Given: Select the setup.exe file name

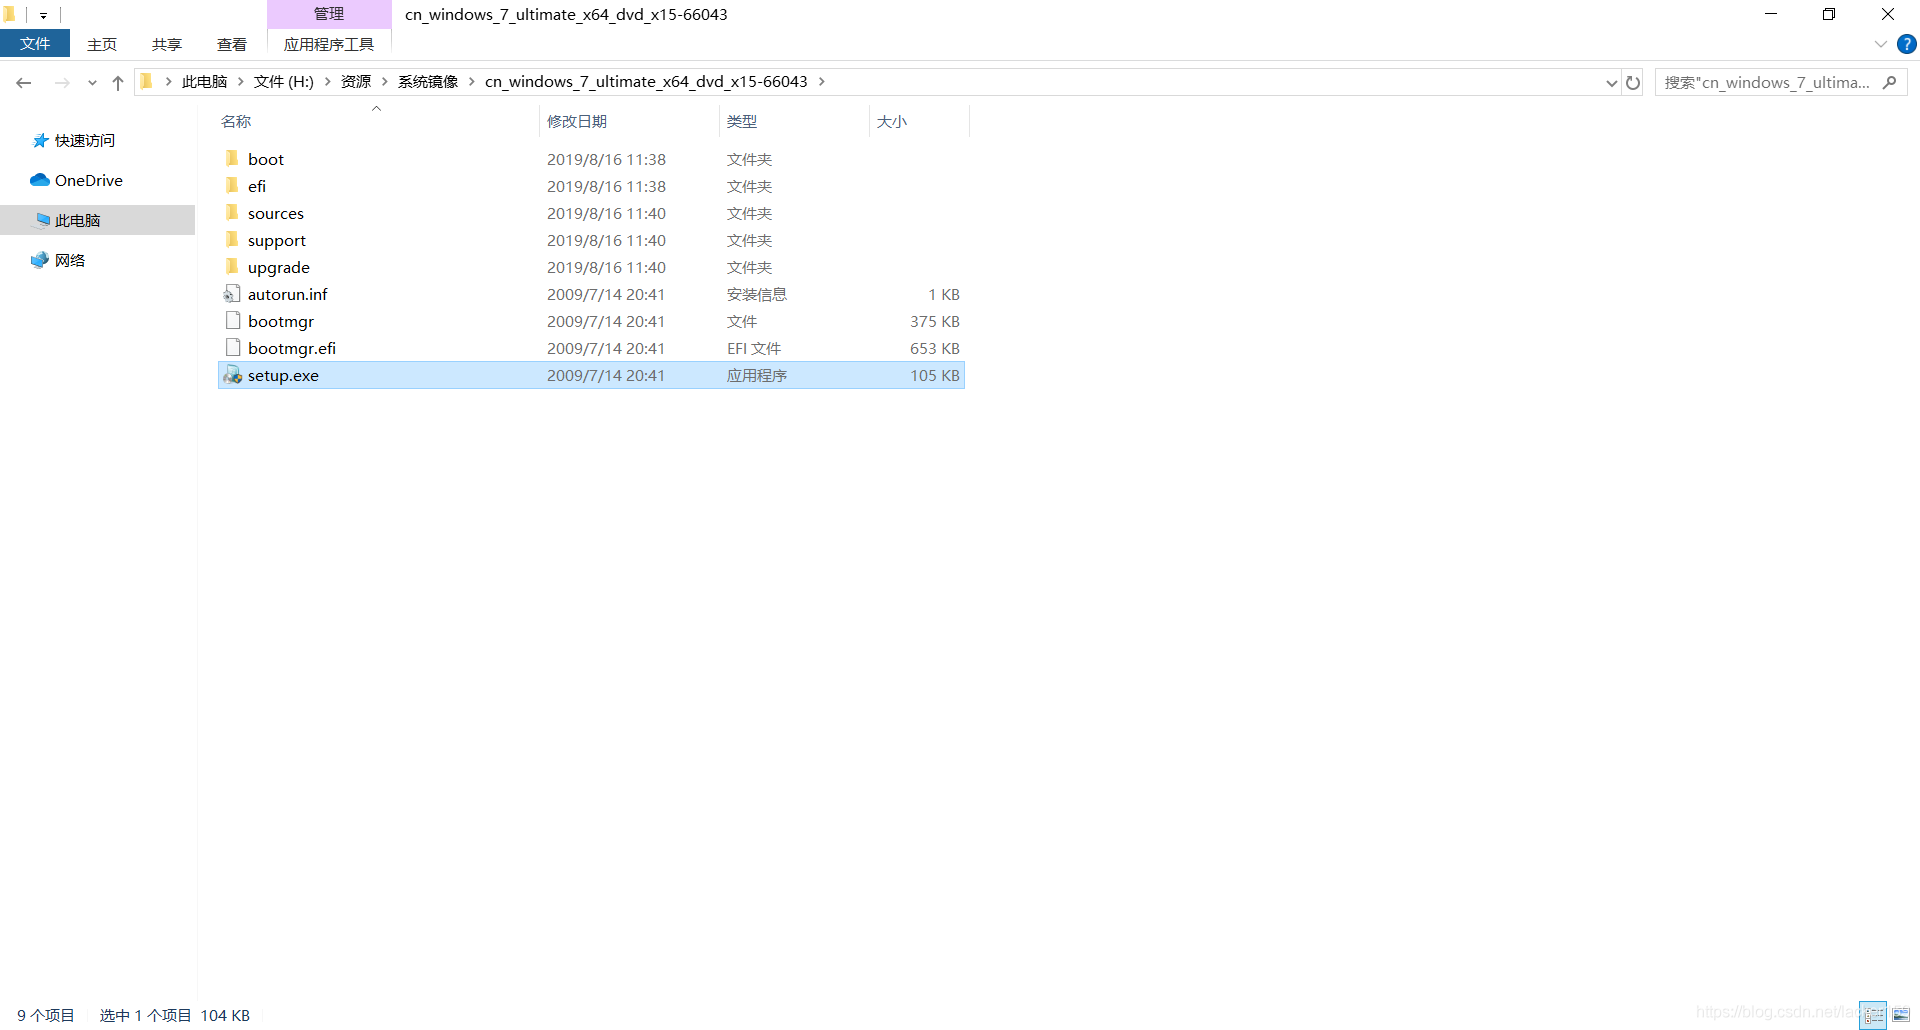Looking at the screenshot, I should click(x=284, y=375).
